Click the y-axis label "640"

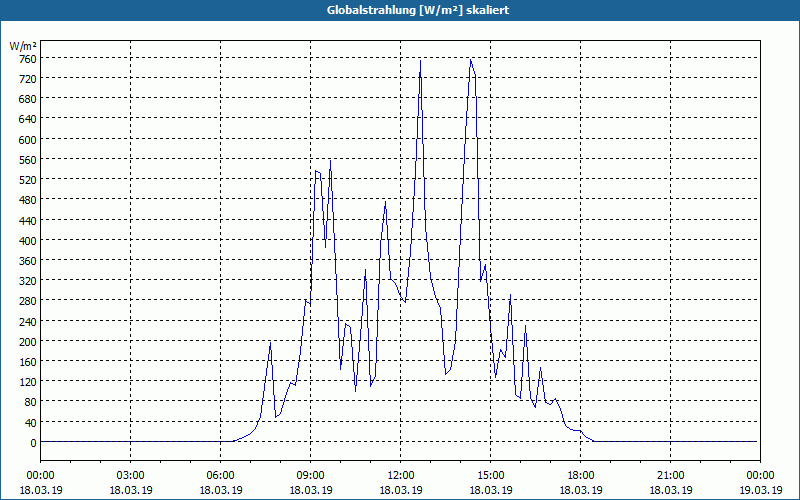click(x=28, y=119)
